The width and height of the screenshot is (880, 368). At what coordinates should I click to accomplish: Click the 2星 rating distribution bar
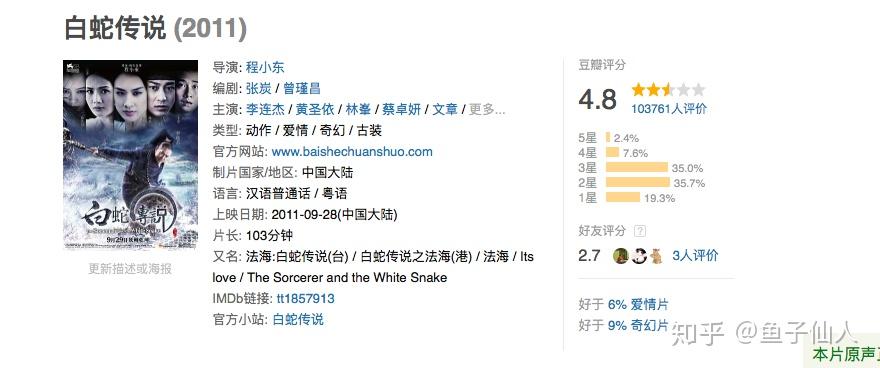point(638,182)
